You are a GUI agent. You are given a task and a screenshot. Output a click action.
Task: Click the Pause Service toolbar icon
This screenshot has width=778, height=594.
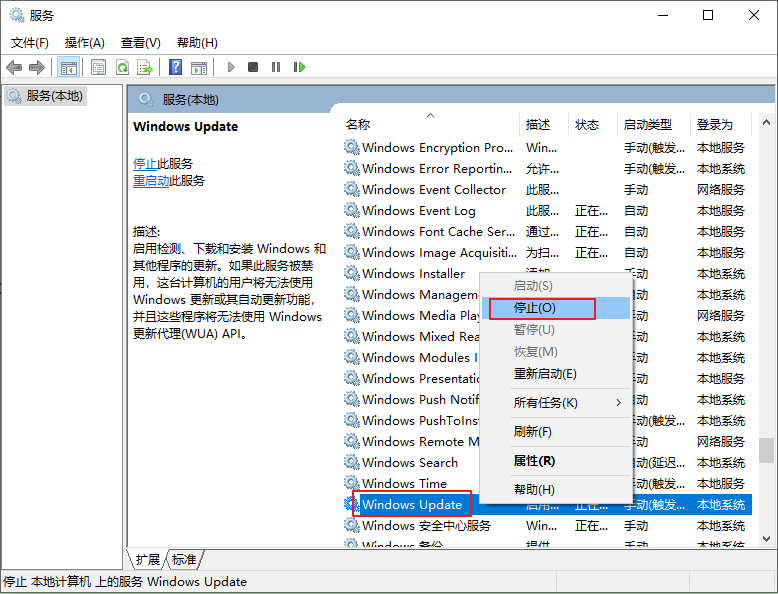(276, 67)
